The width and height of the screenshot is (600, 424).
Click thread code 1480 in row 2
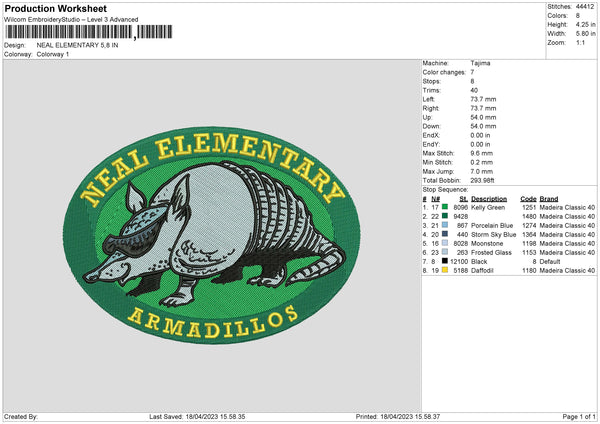click(x=529, y=217)
